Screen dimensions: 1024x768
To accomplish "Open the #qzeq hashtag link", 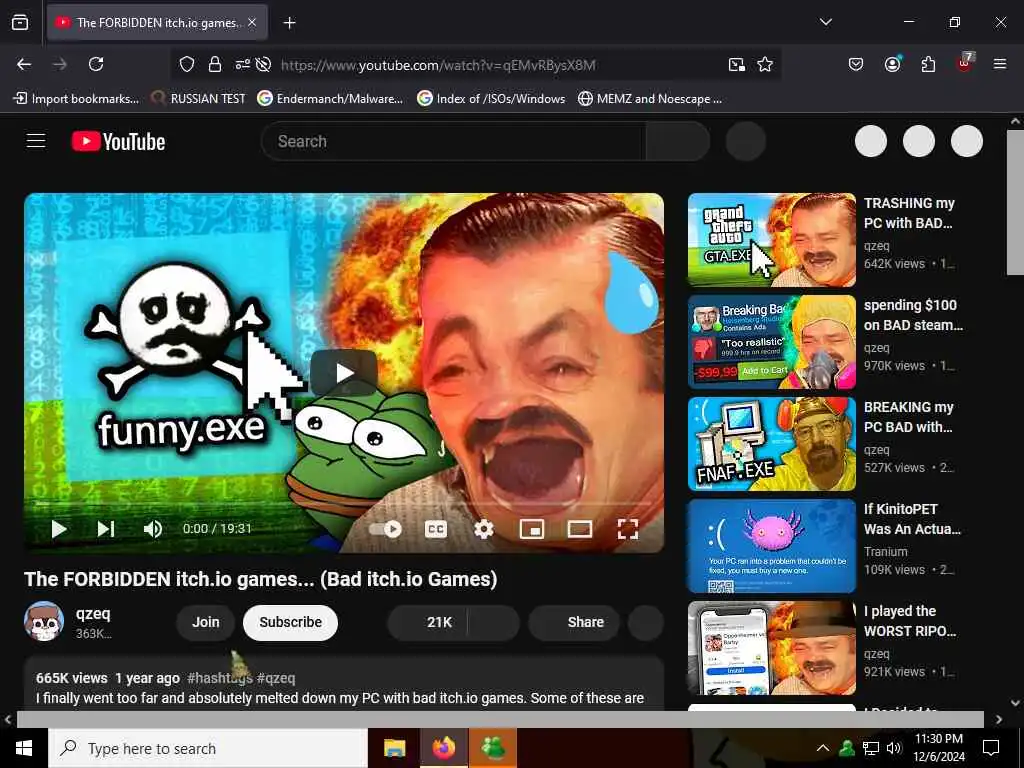I will 276,678.
